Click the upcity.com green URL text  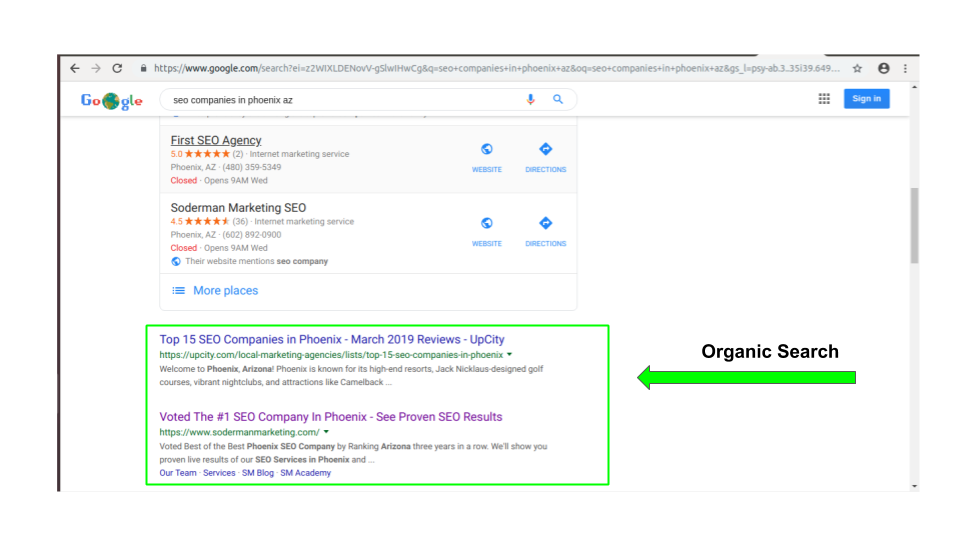point(331,354)
